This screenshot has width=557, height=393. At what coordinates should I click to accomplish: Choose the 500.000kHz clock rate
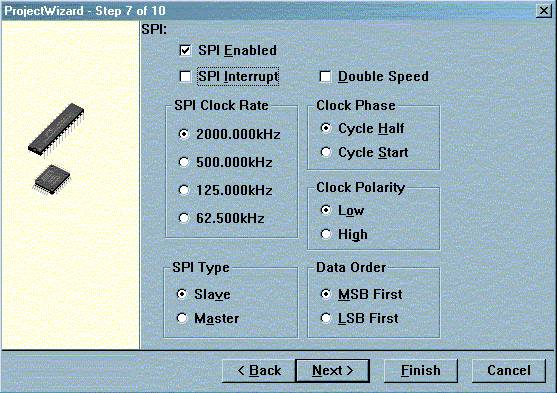tap(184, 162)
